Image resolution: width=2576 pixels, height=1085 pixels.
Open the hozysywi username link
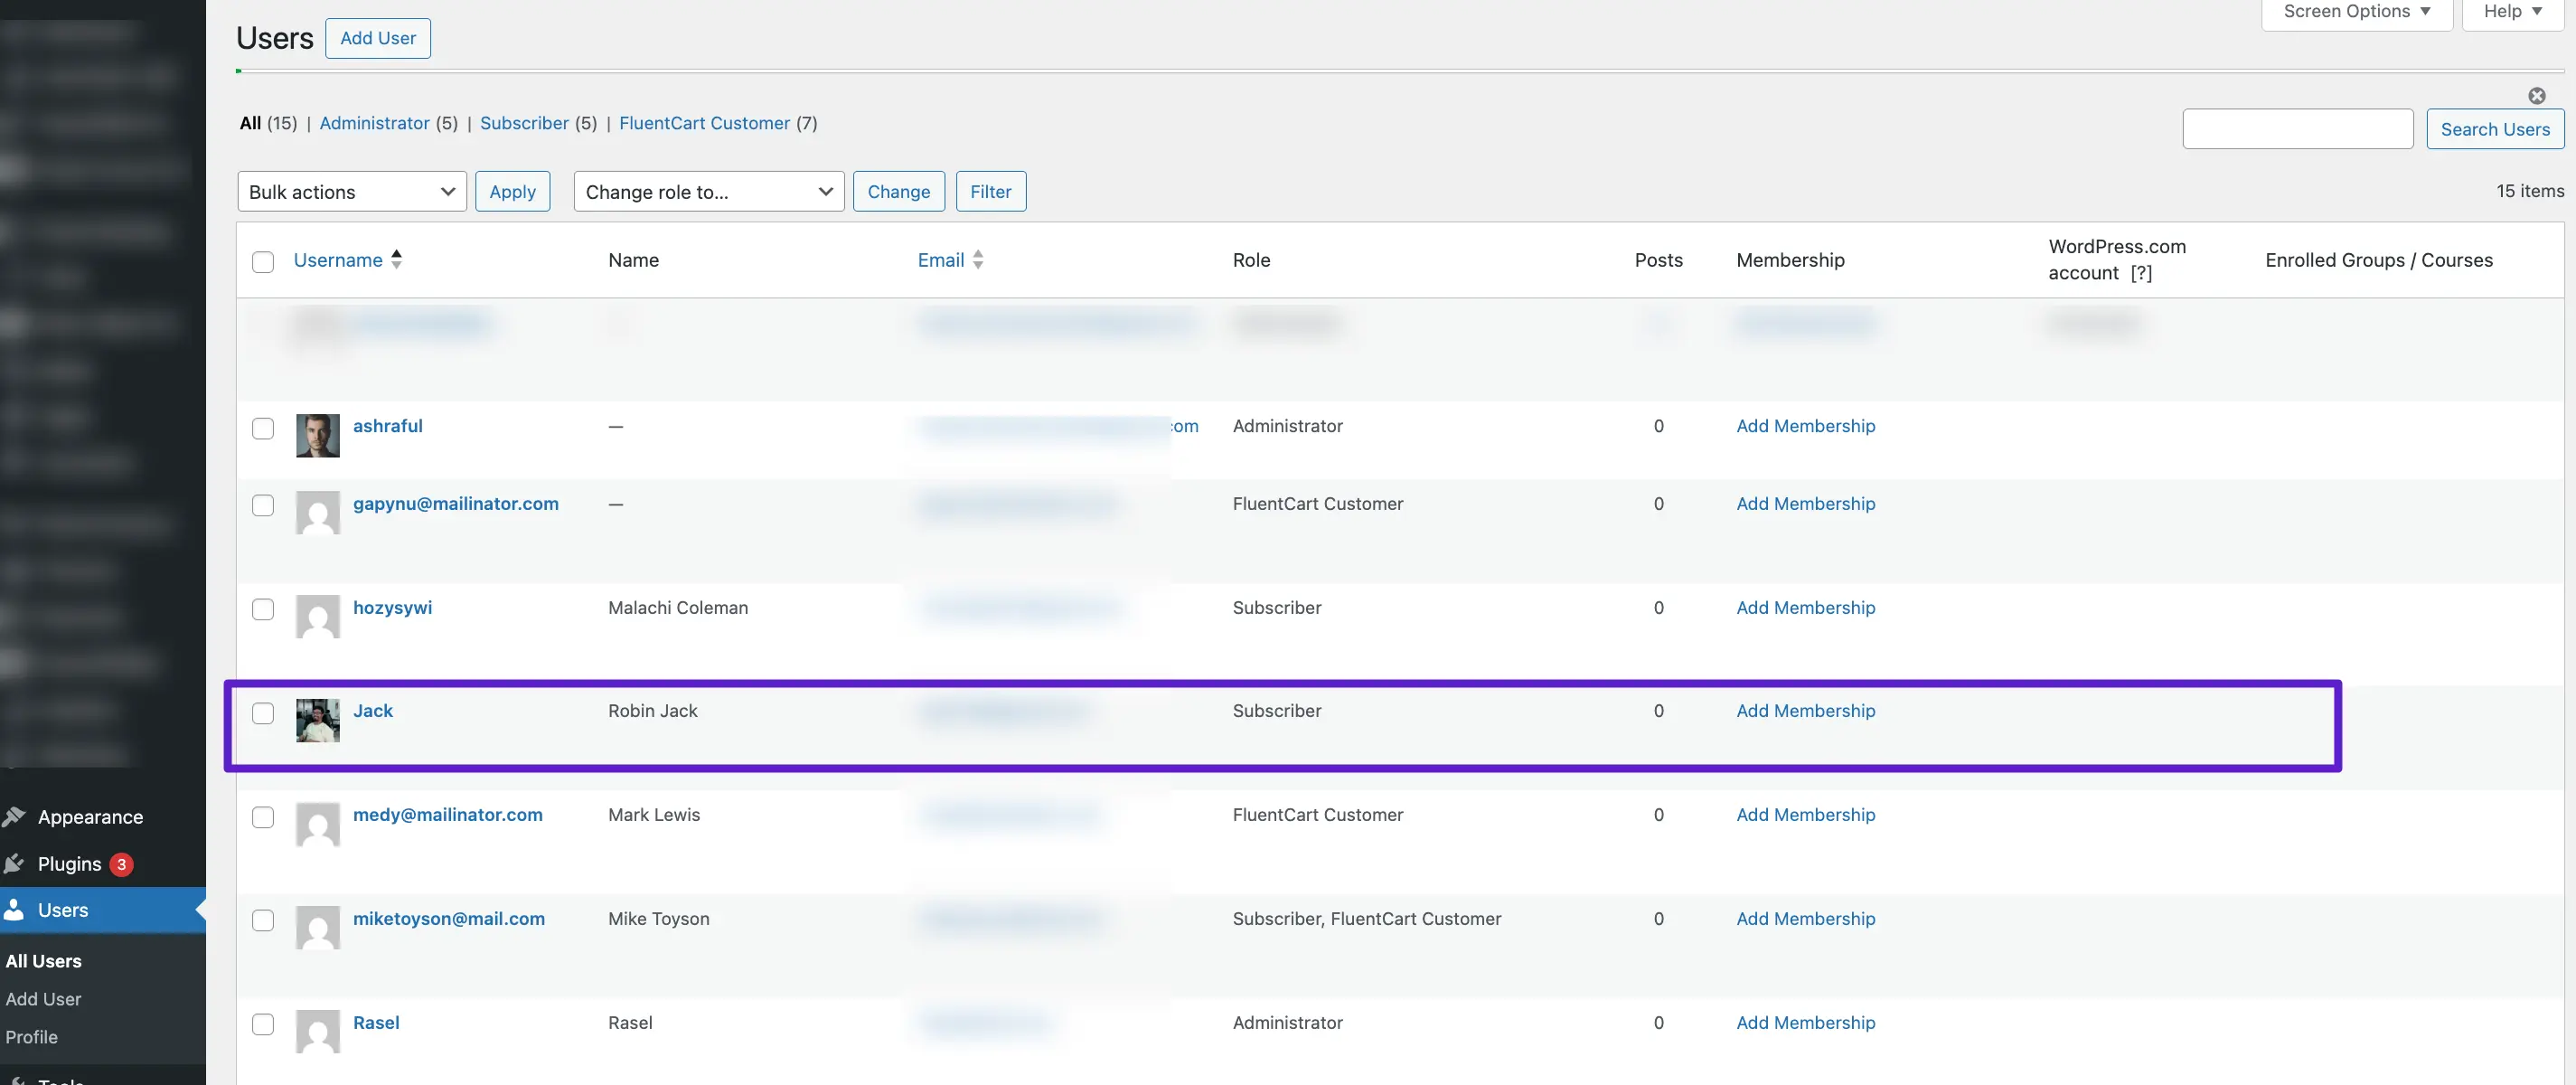(x=392, y=608)
